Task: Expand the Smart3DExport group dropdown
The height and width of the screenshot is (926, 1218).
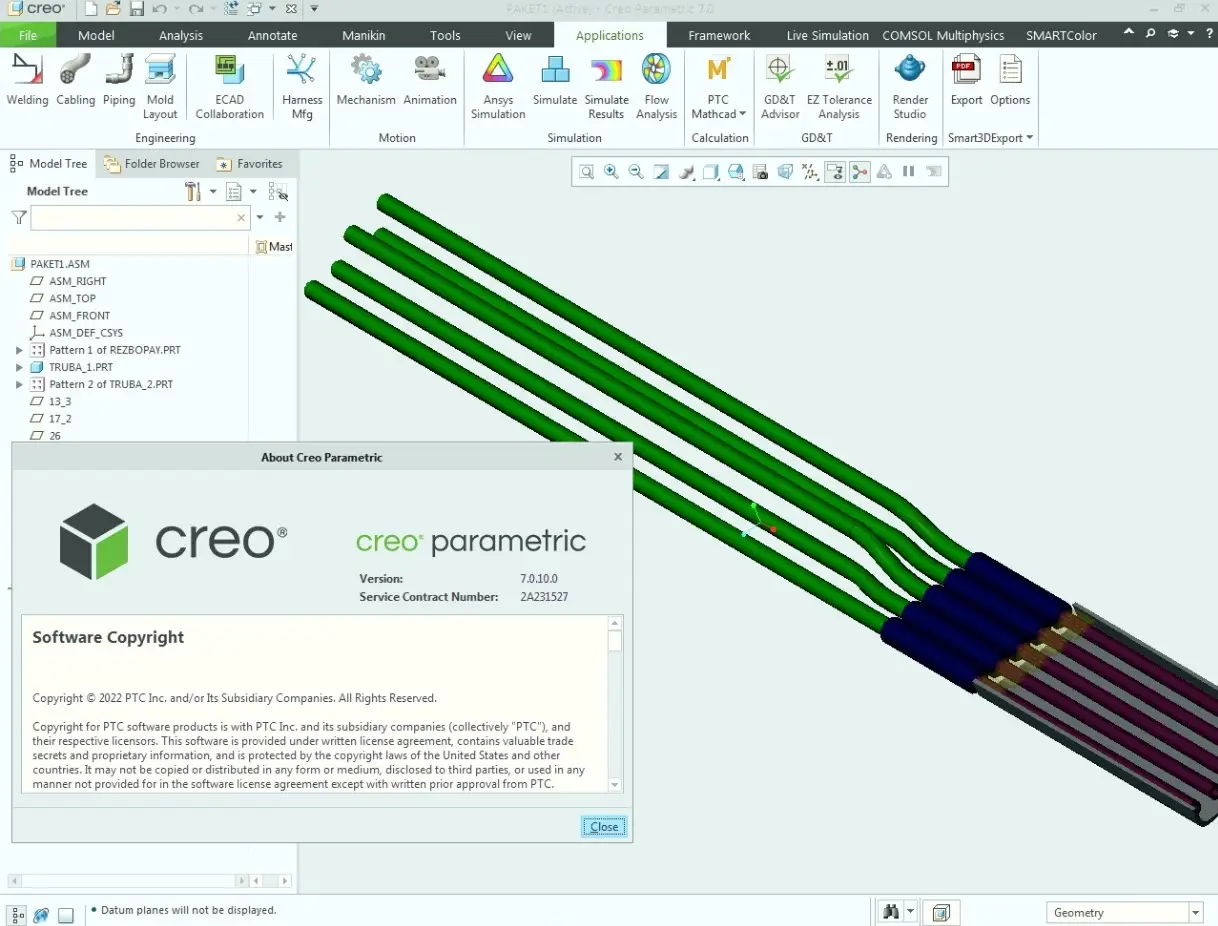Action: tap(1030, 138)
